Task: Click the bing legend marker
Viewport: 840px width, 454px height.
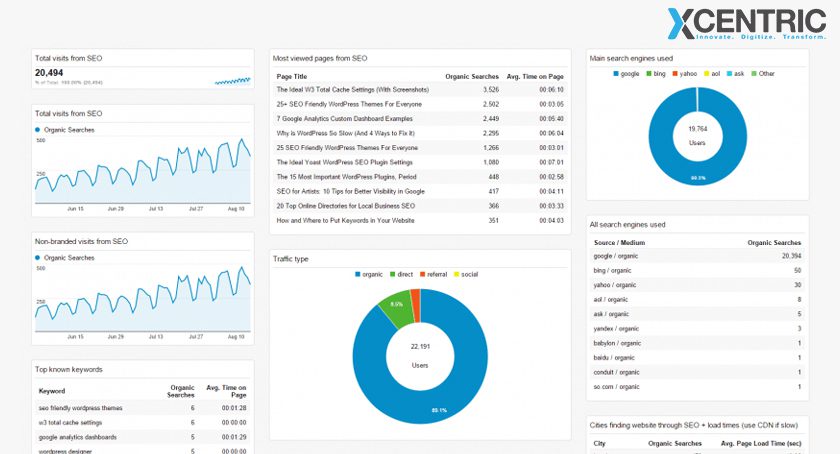Action: (x=649, y=73)
